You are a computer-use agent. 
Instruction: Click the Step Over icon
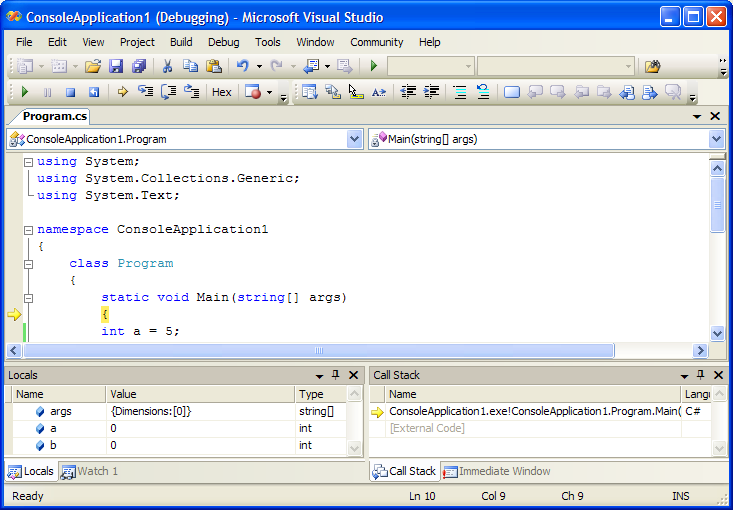point(169,92)
